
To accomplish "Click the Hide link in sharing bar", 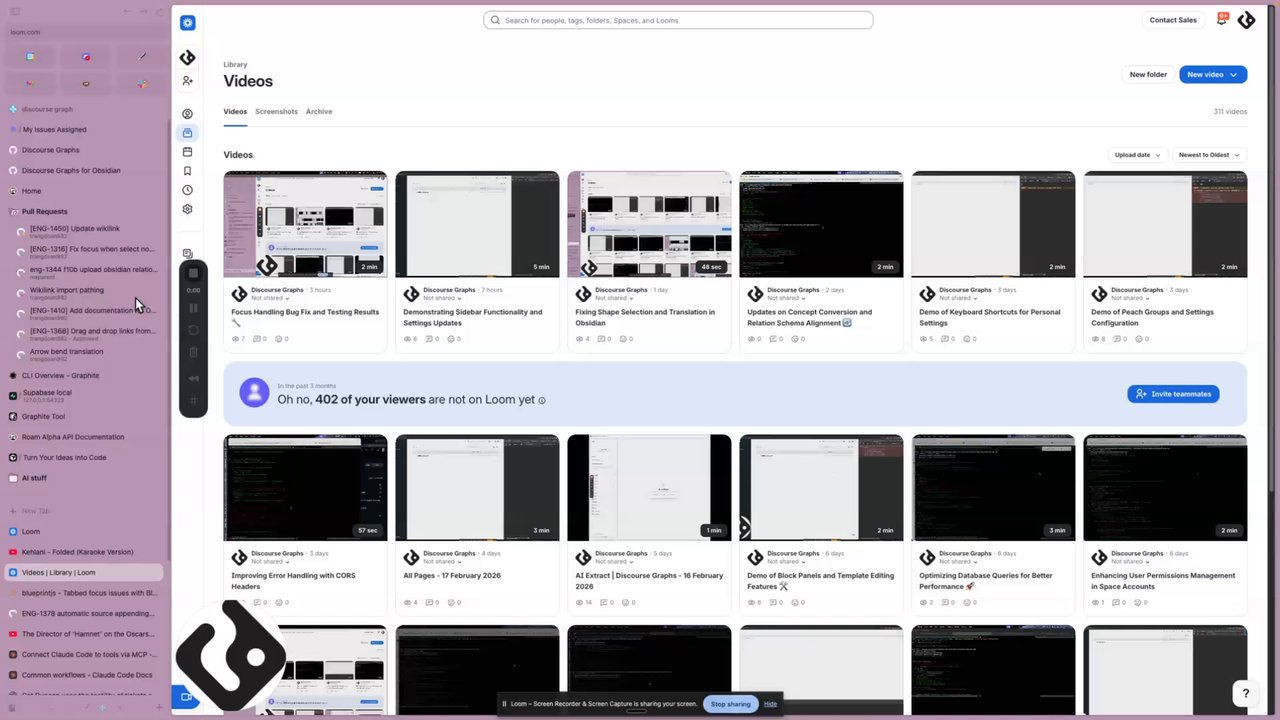I will 770,704.
